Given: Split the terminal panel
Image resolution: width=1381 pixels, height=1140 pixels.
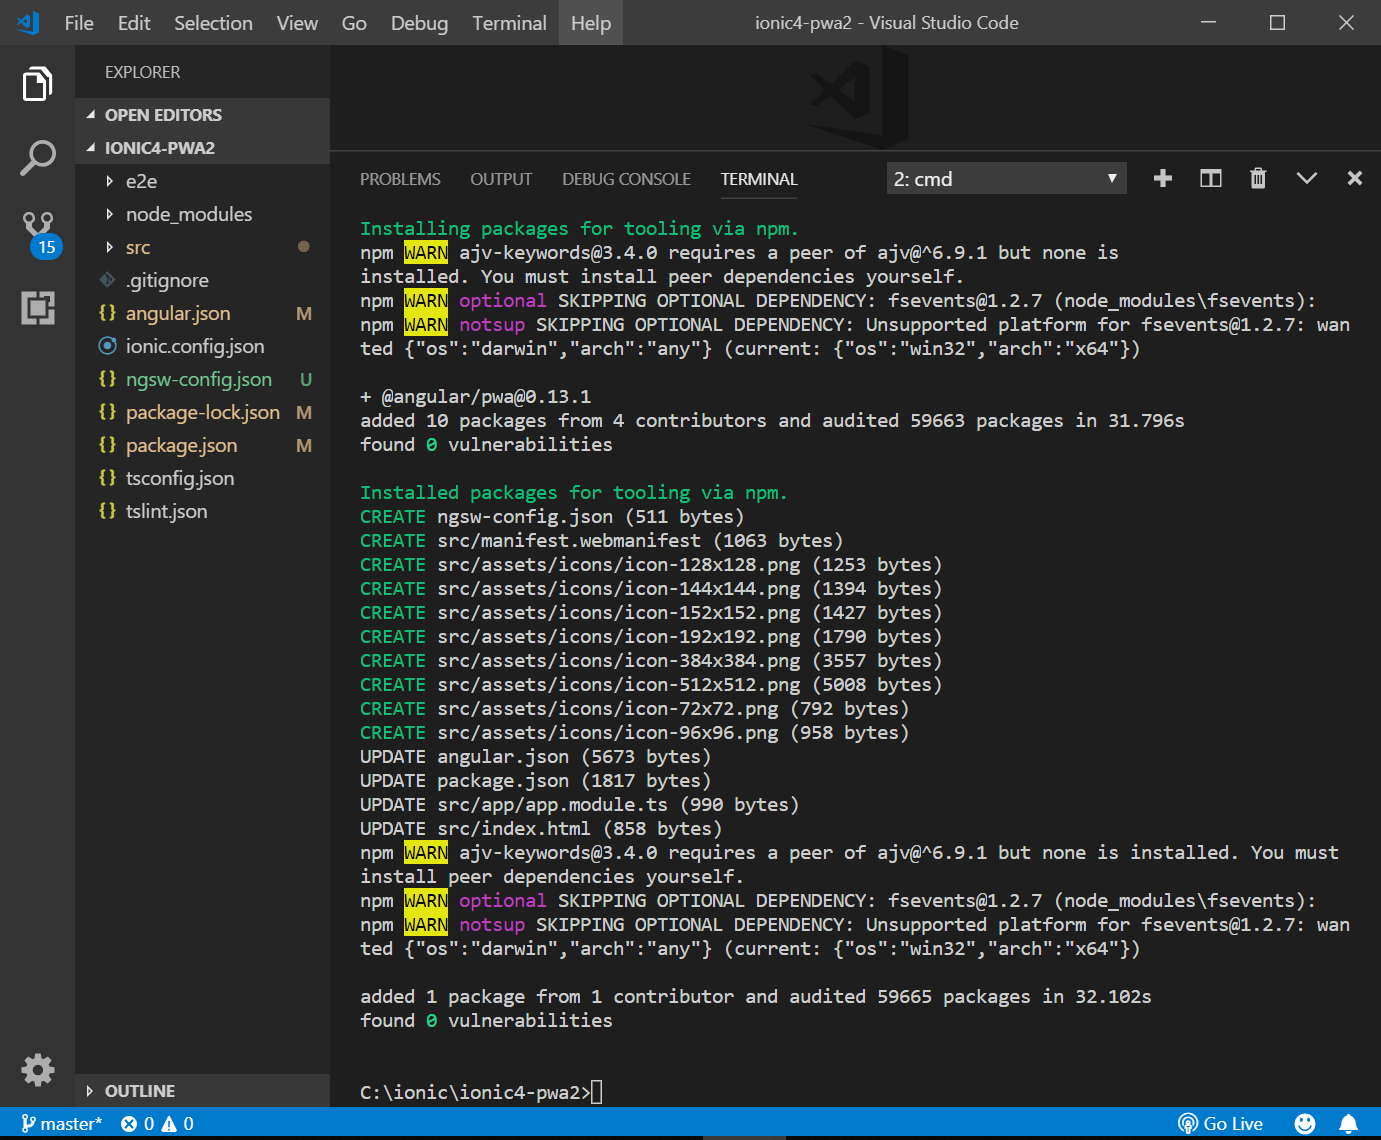Looking at the screenshot, I should click(x=1210, y=178).
